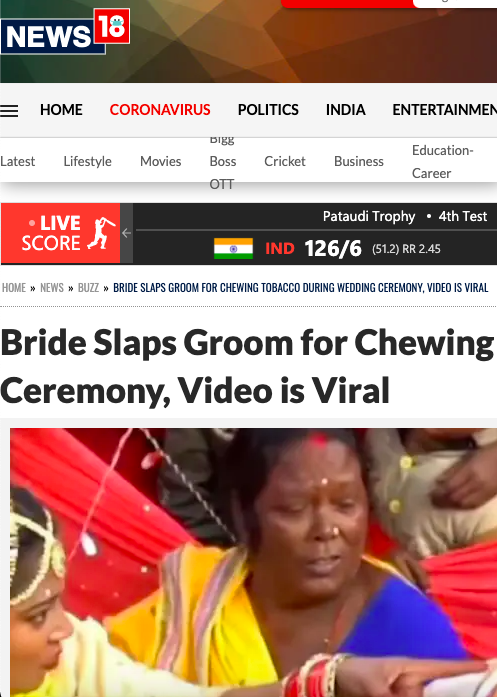Viewport: 497px width, 697px height.
Task: Click the left arrow beside Live Score
Action: click(x=127, y=233)
